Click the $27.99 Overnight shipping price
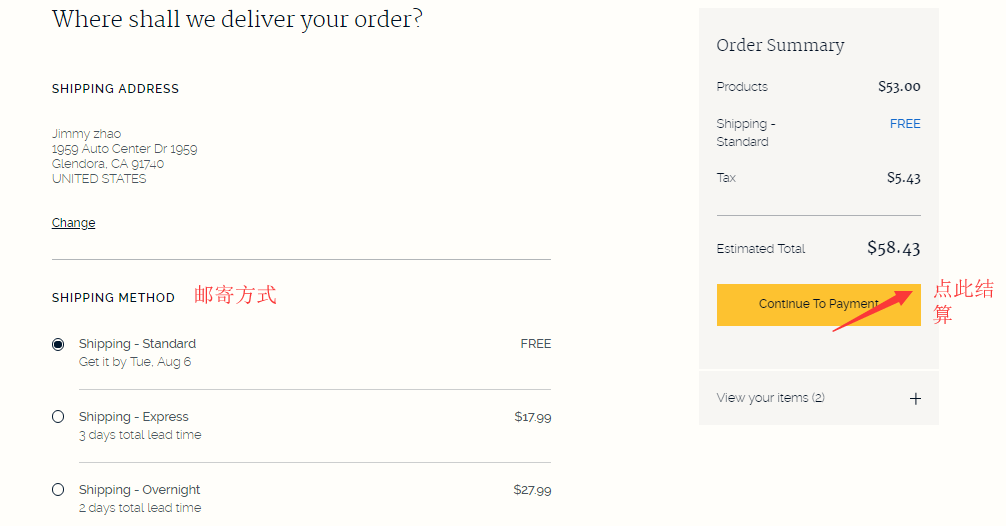This screenshot has height=526, width=1006. click(532, 490)
